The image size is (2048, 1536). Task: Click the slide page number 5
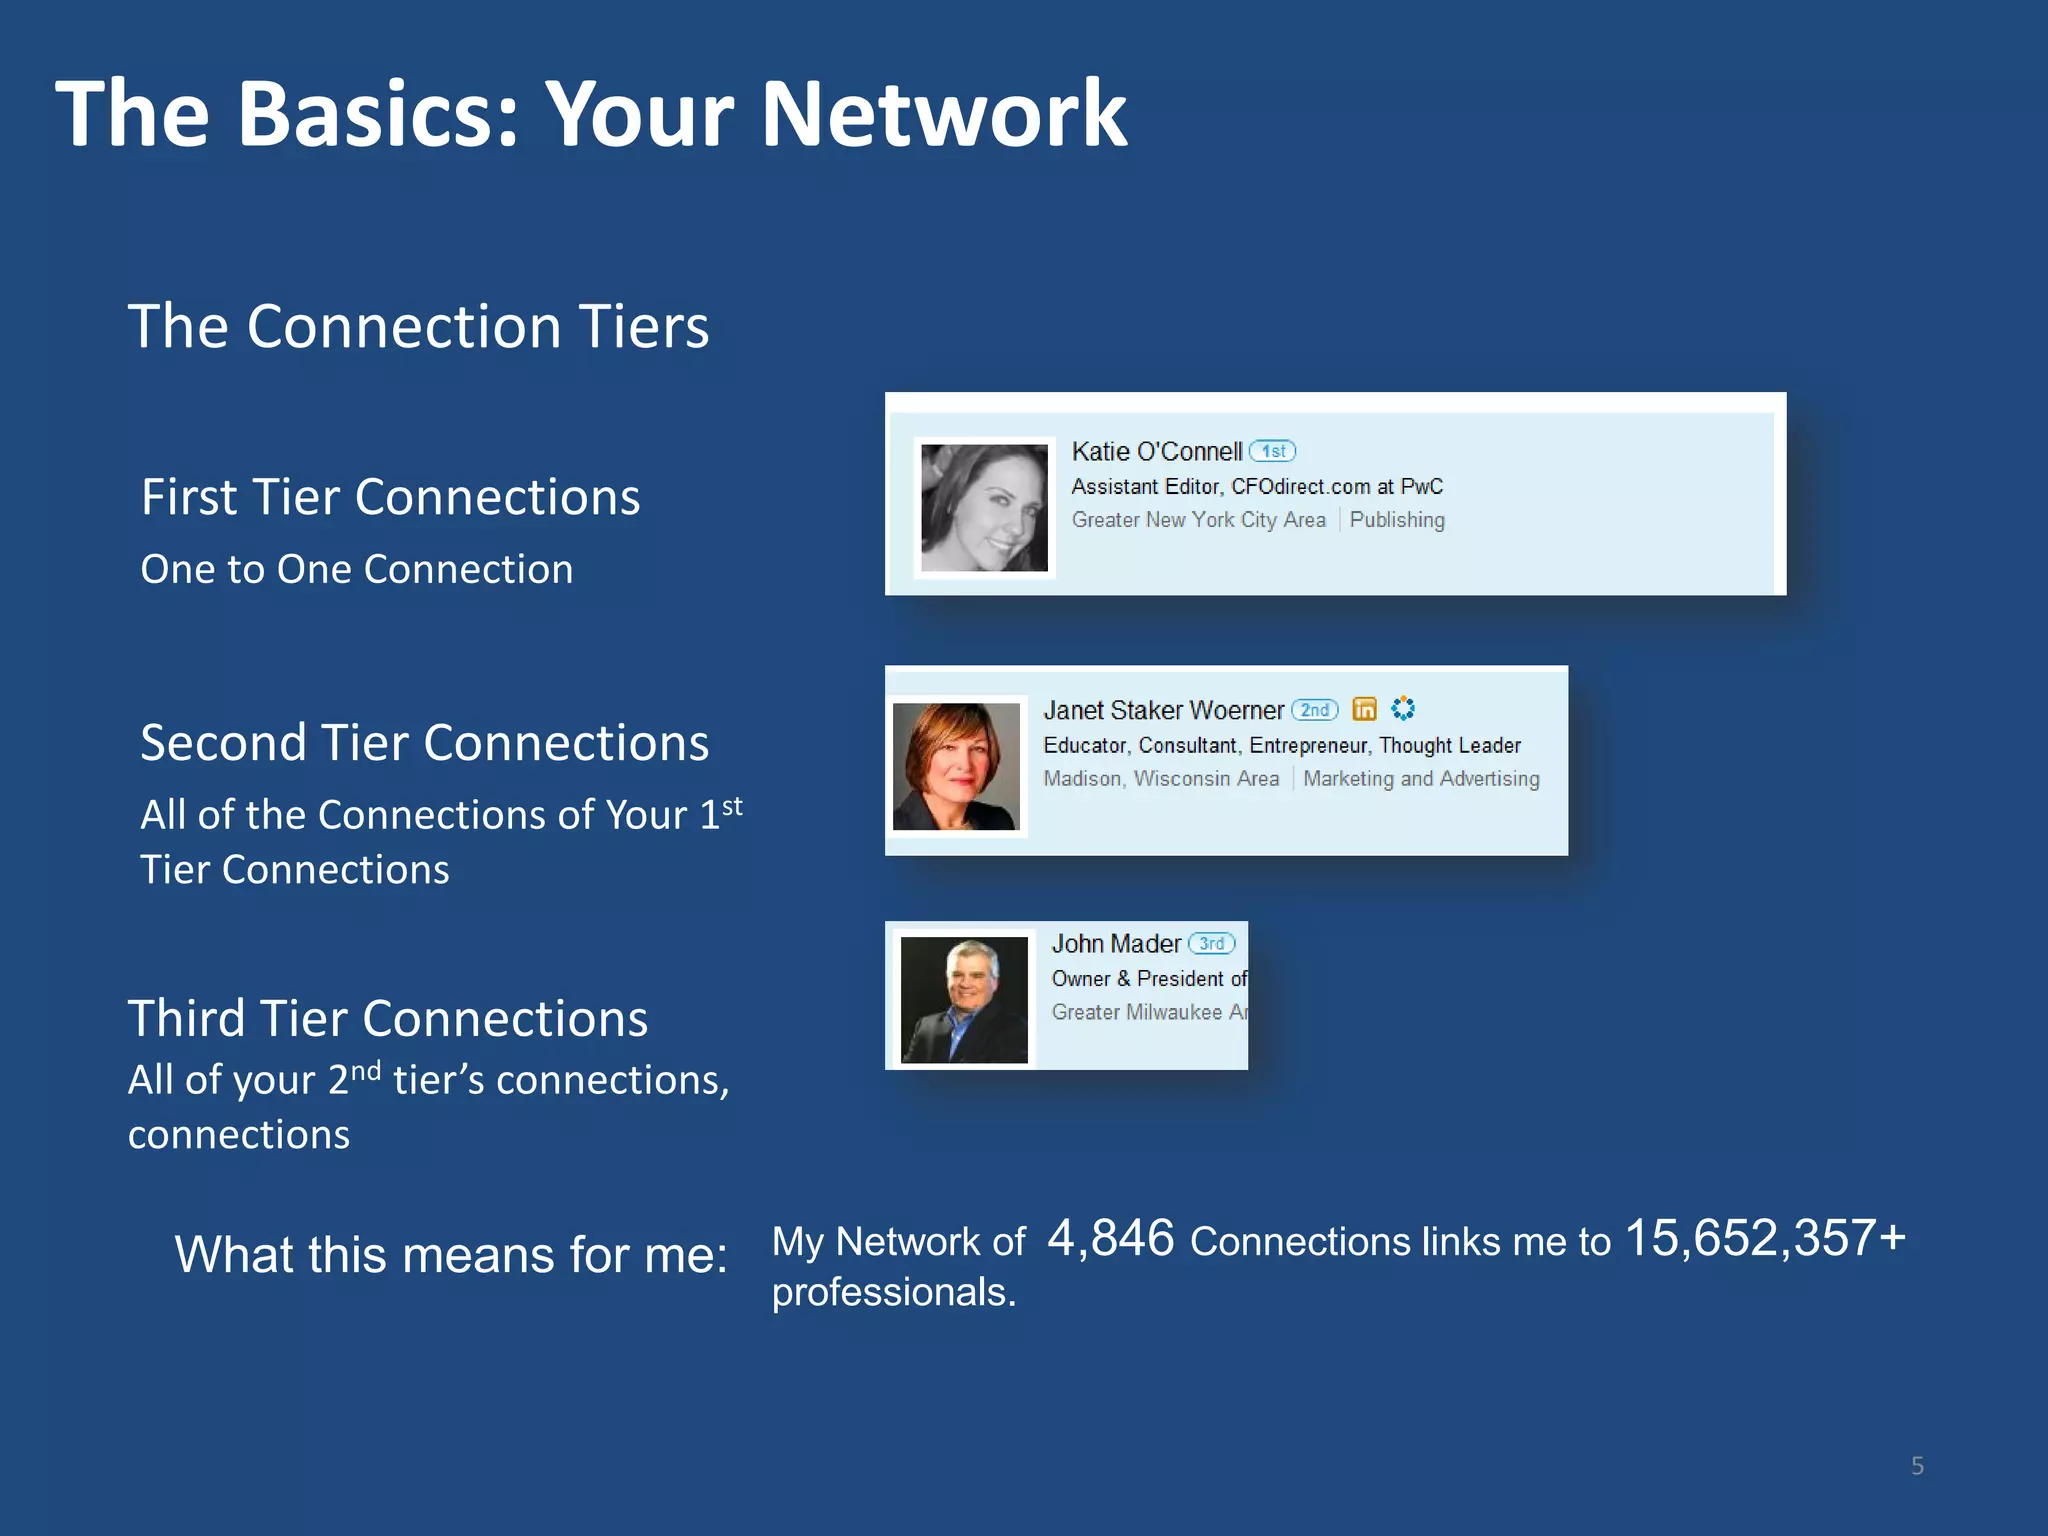tap(1917, 1466)
